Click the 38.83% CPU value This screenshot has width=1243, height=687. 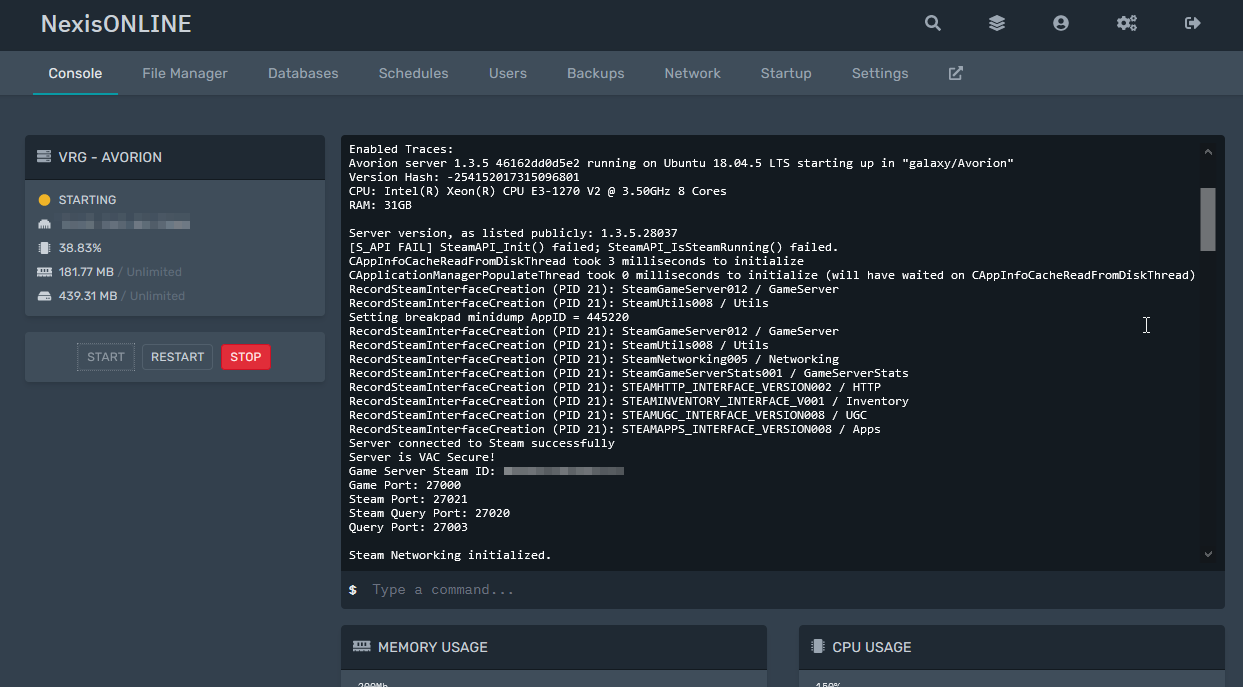pyautogui.click(x=80, y=248)
